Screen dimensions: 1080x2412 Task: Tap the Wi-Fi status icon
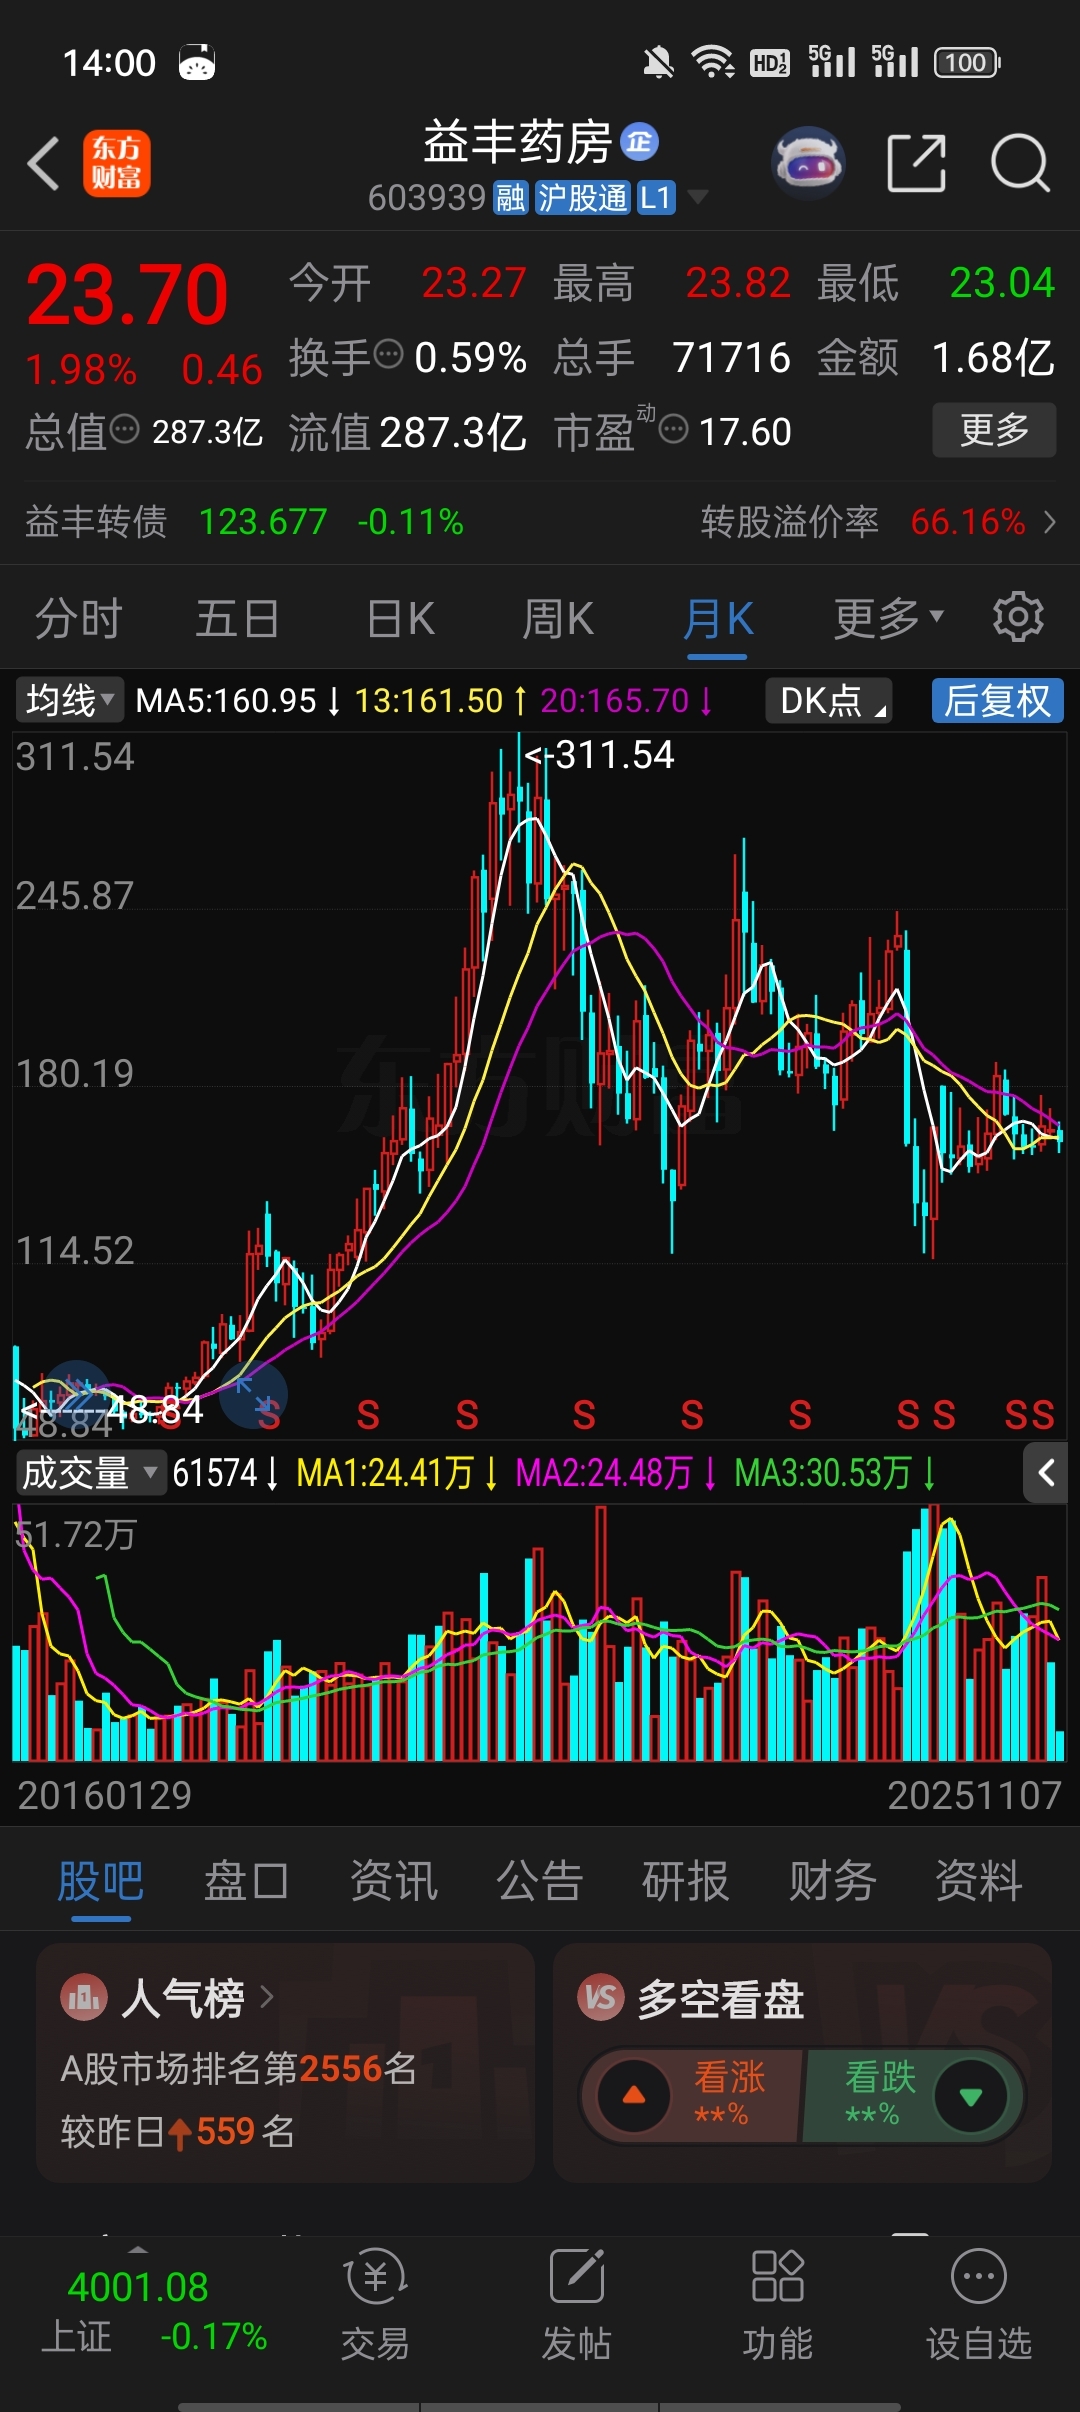pyautogui.click(x=713, y=63)
